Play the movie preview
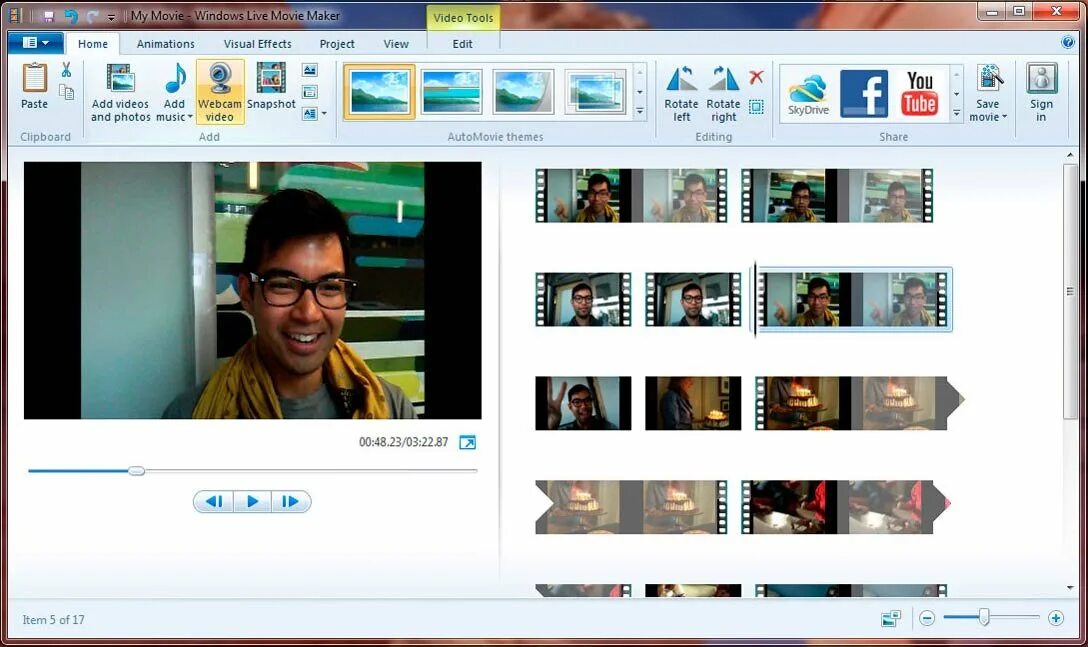This screenshot has width=1088, height=647. click(252, 501)
